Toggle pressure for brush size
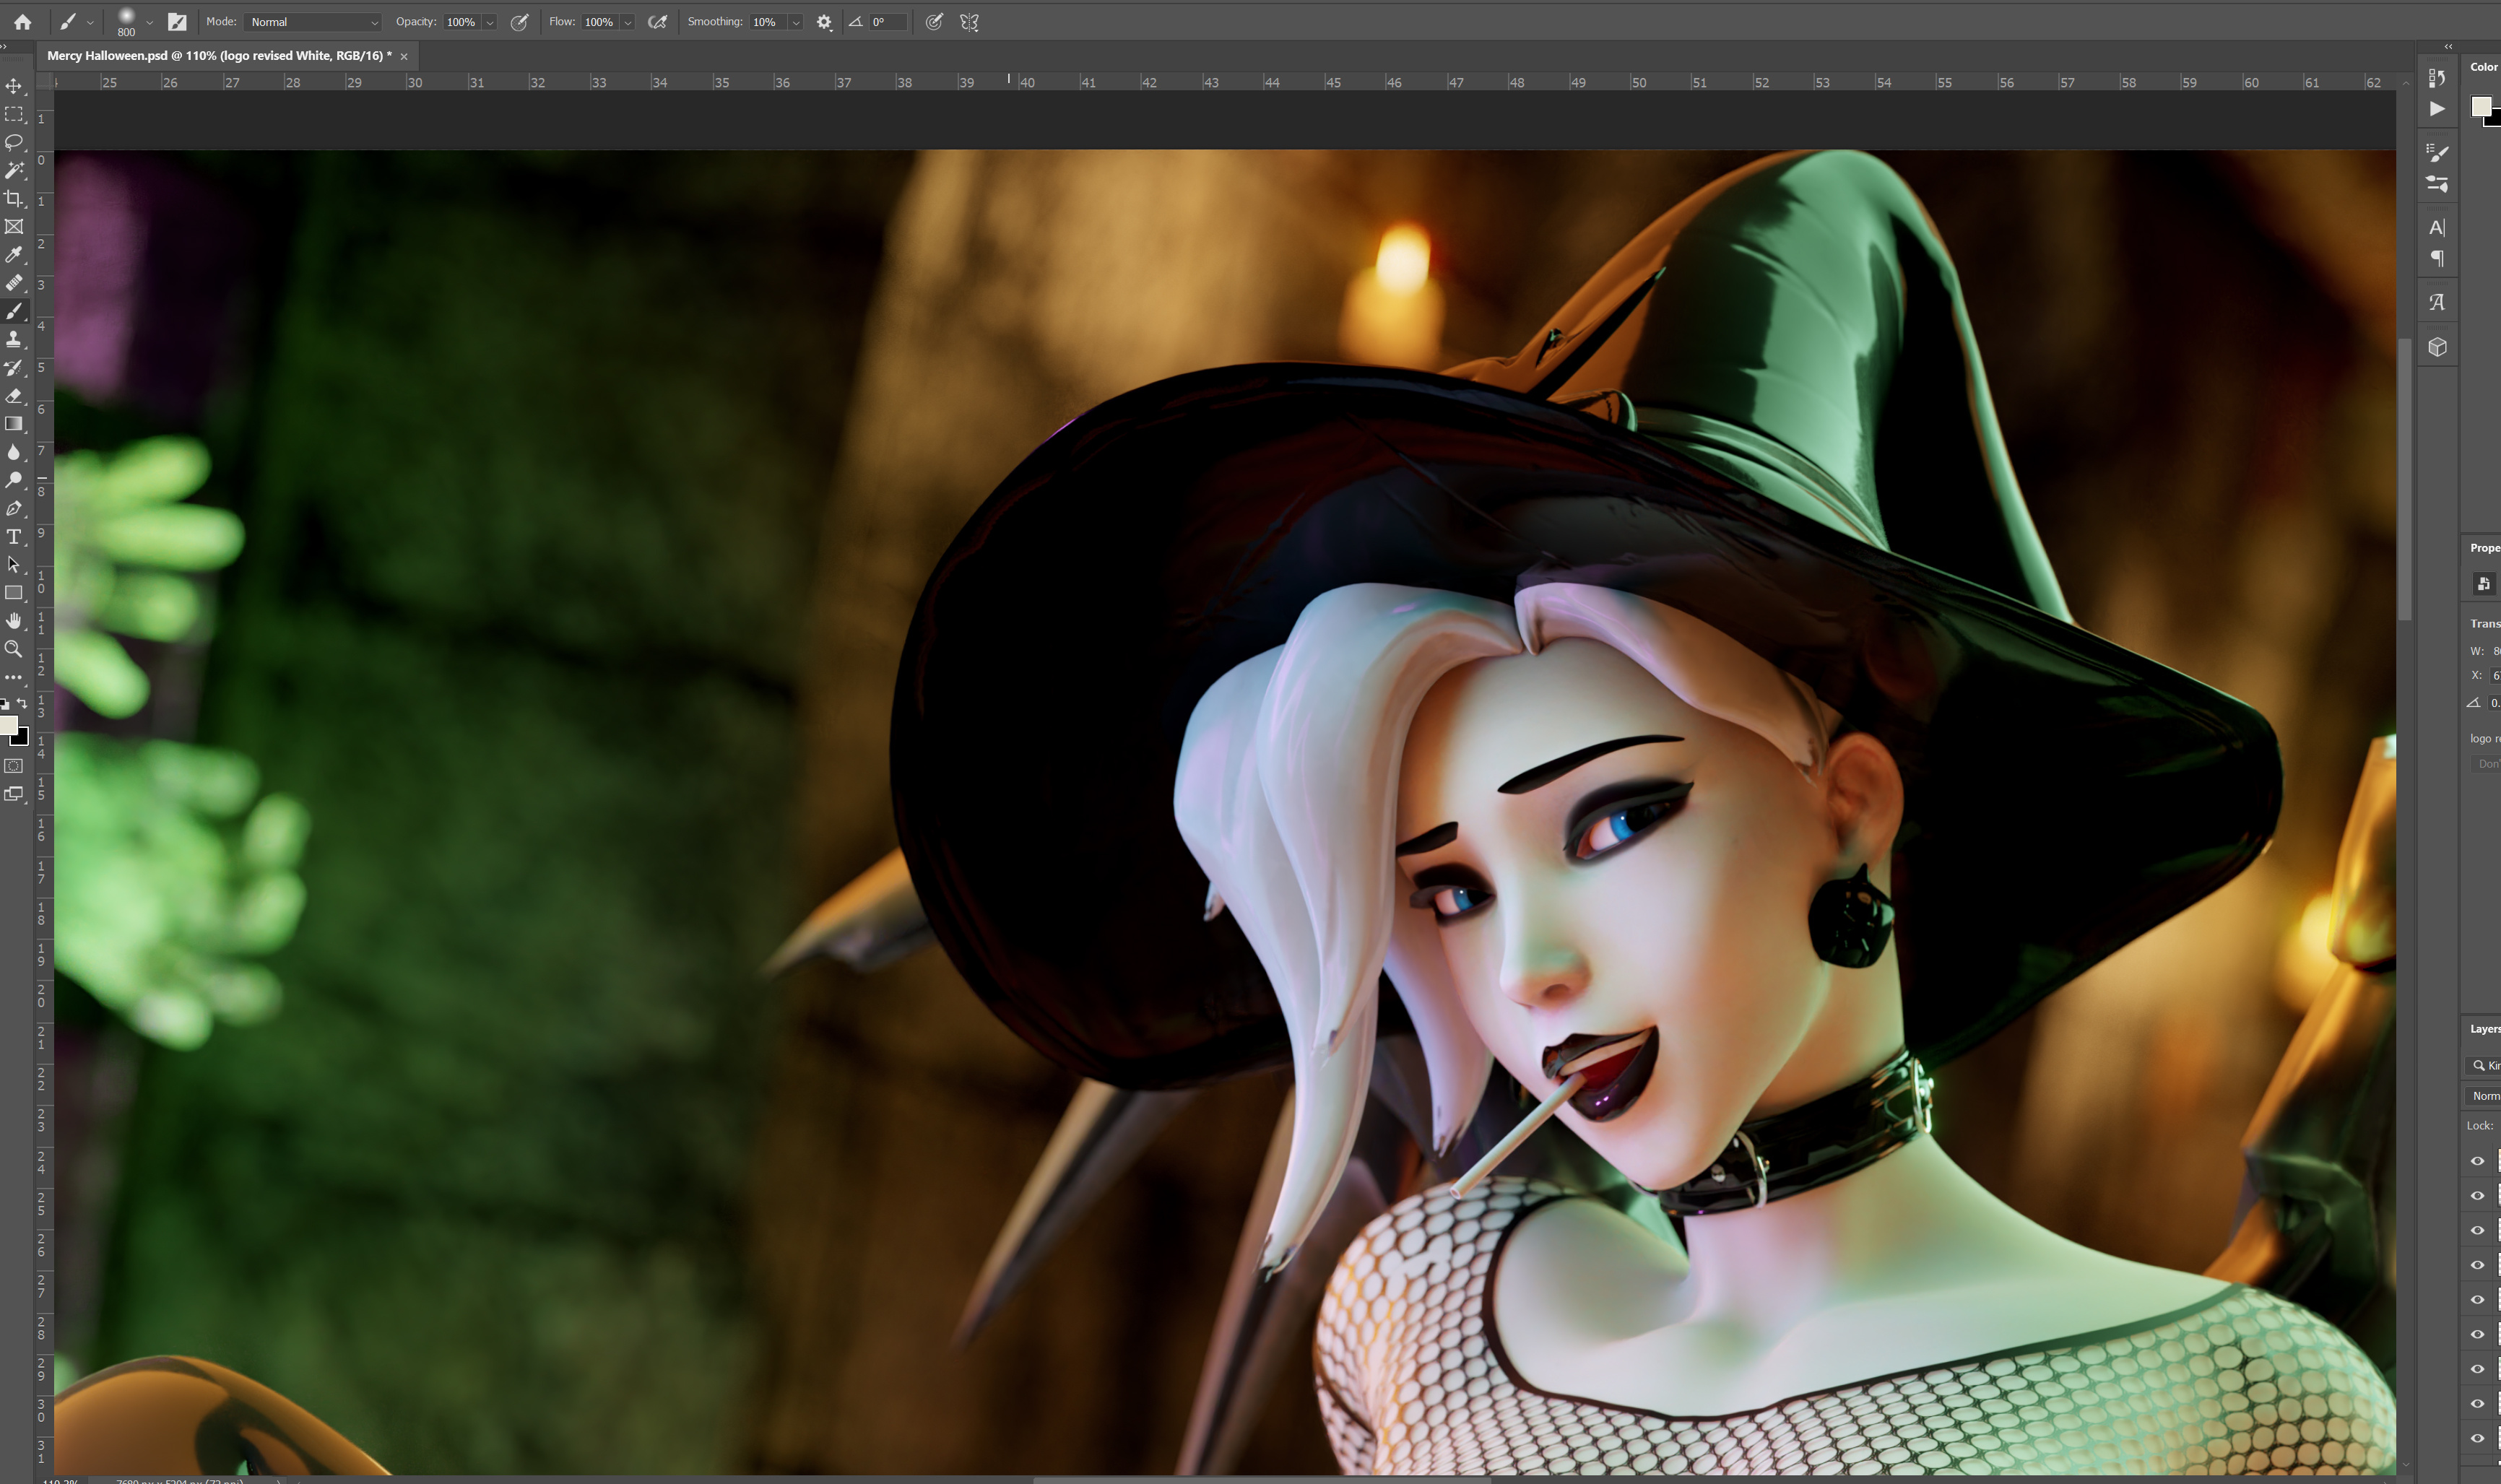2501x1484 pixels. pyautogui.click(x=933, y=22)
